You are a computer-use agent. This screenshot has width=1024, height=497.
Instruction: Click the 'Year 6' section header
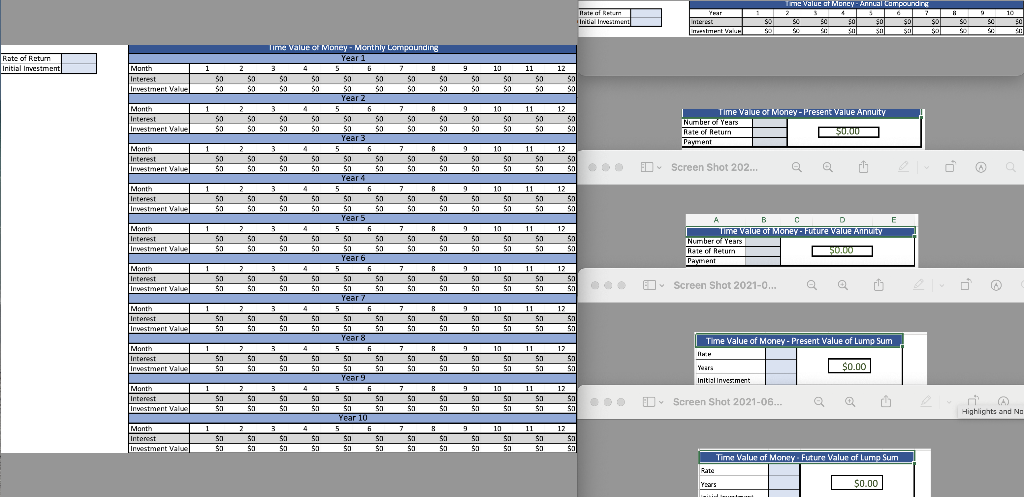click(353, 258)
